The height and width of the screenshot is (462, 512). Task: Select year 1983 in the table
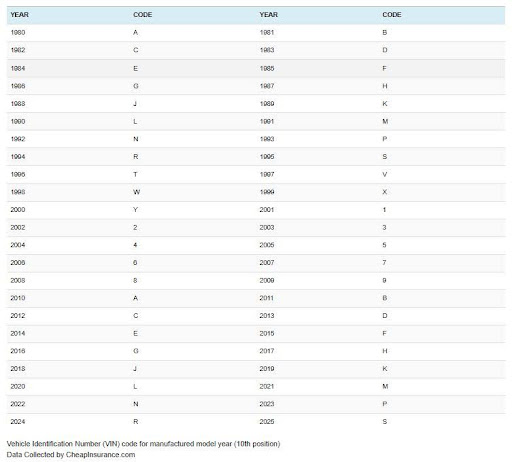click(x=267, y=50)
